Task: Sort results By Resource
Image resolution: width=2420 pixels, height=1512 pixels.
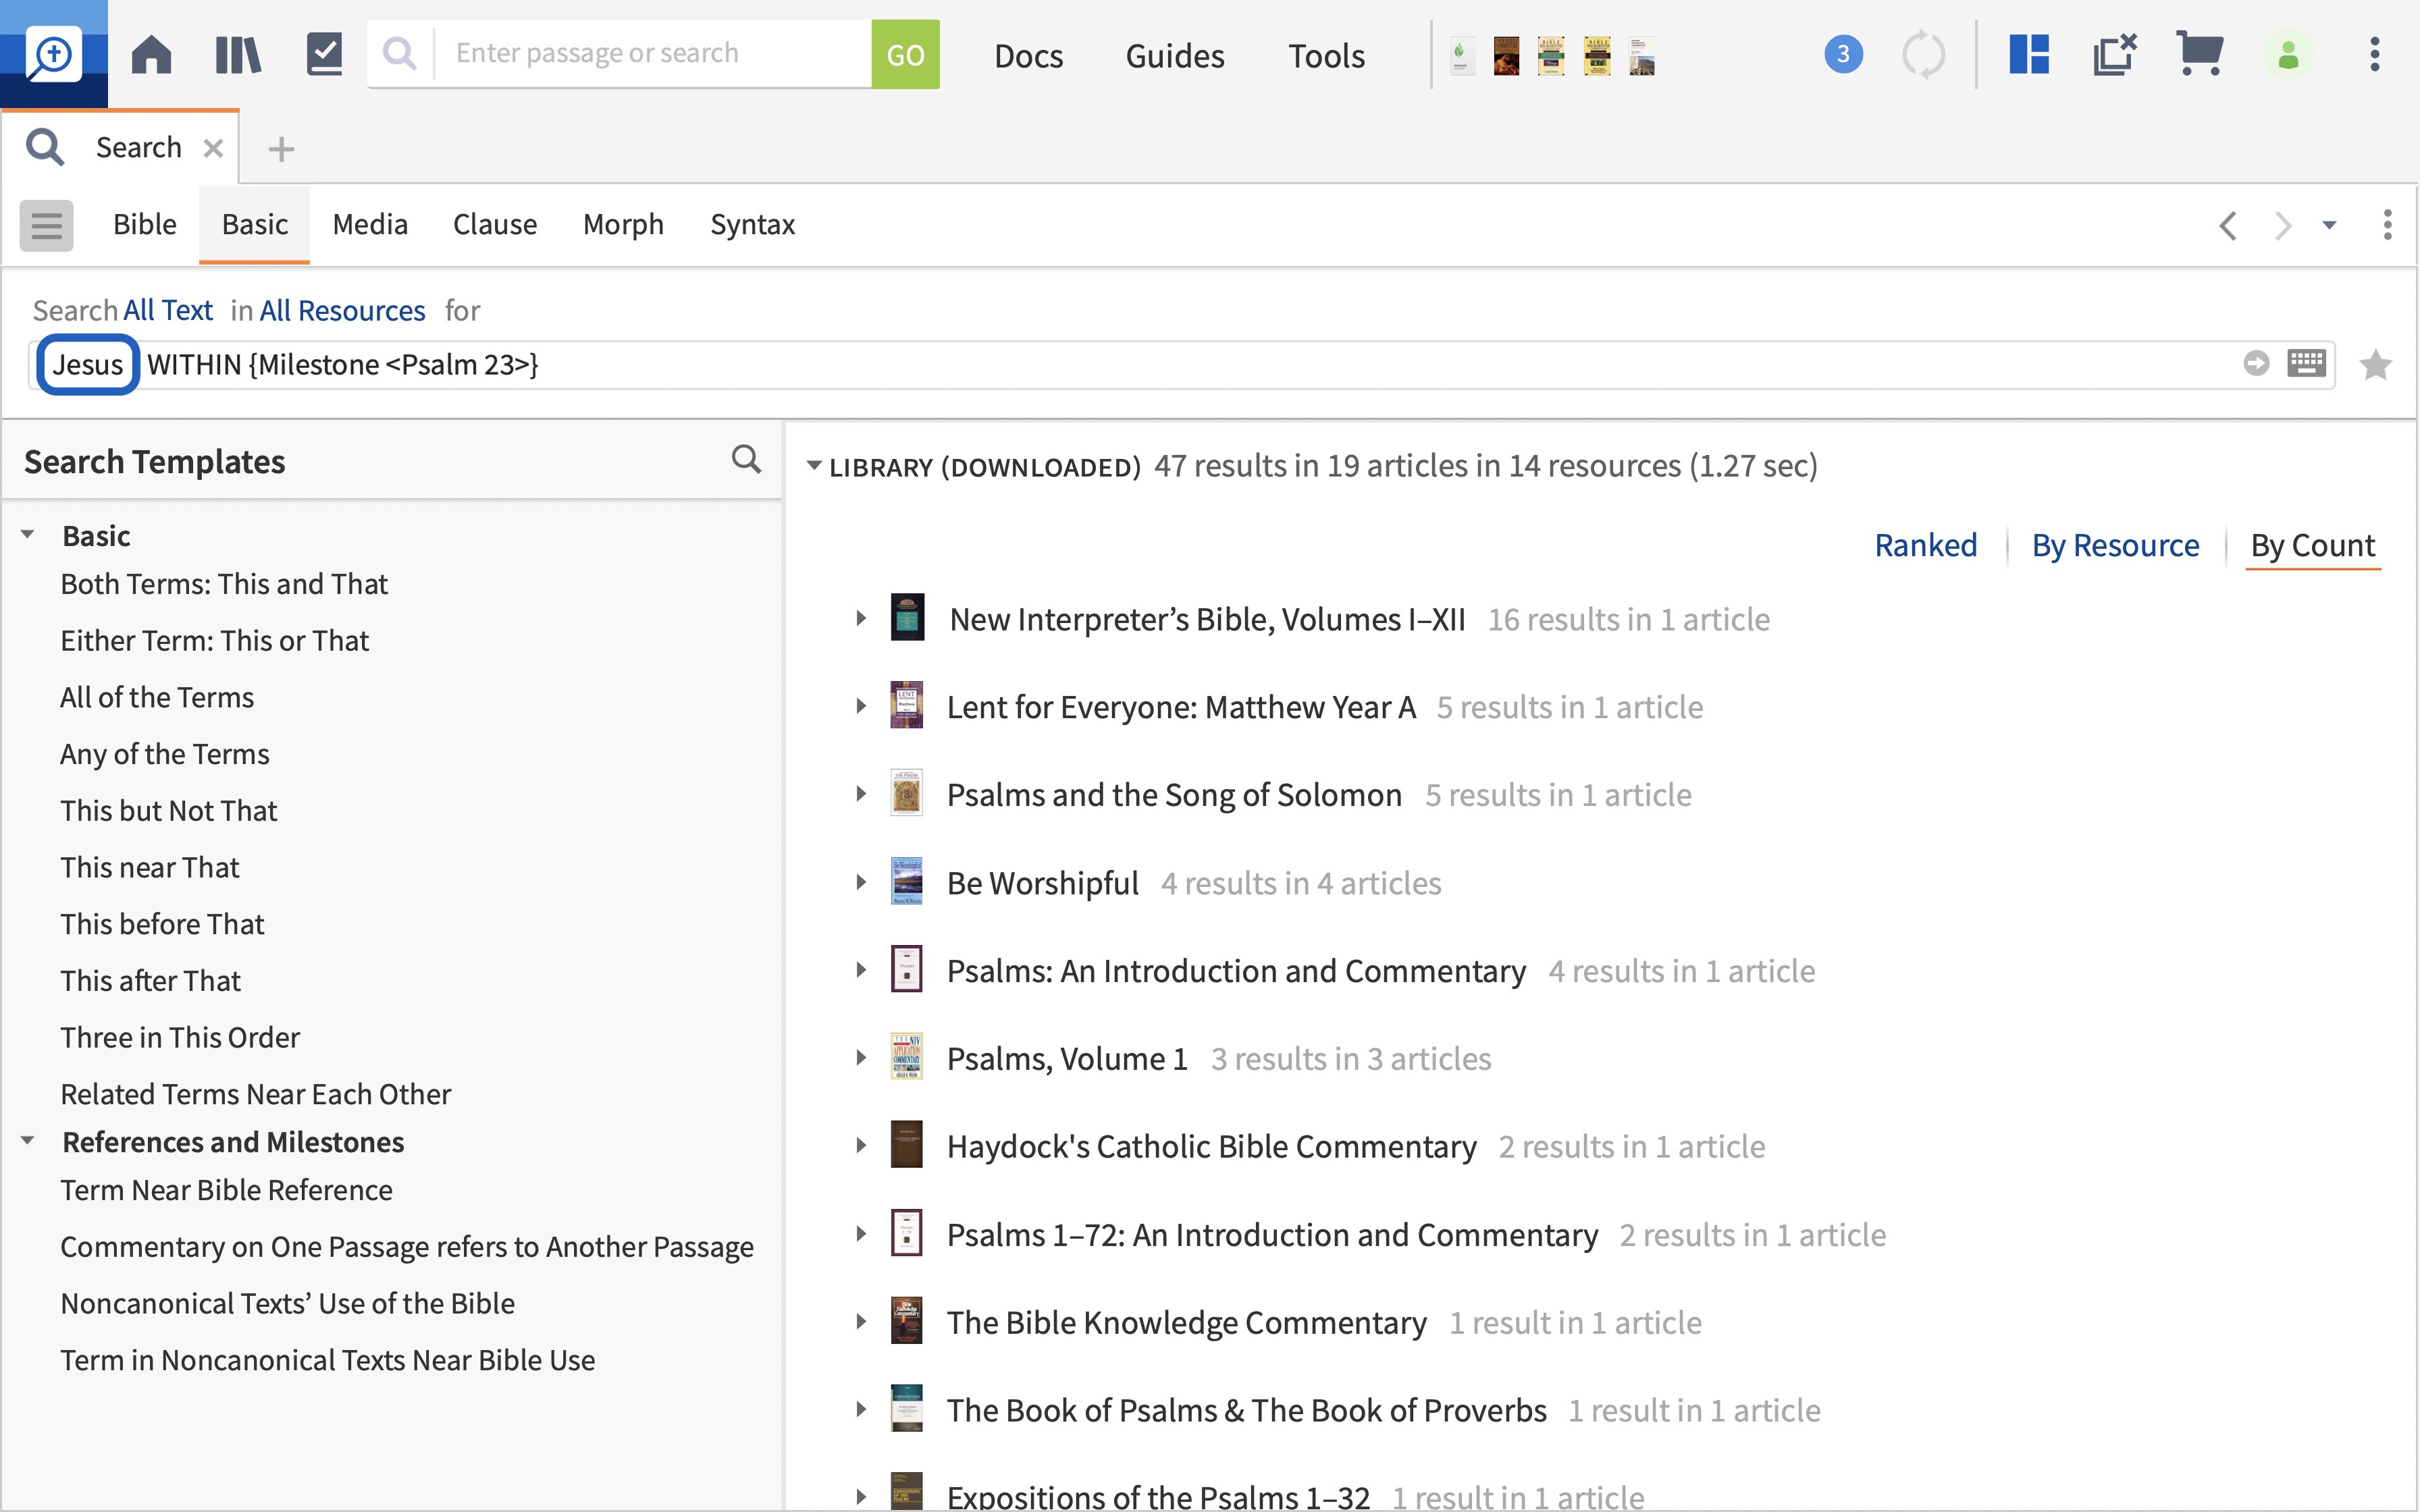Action: [x=2115, y=546]
